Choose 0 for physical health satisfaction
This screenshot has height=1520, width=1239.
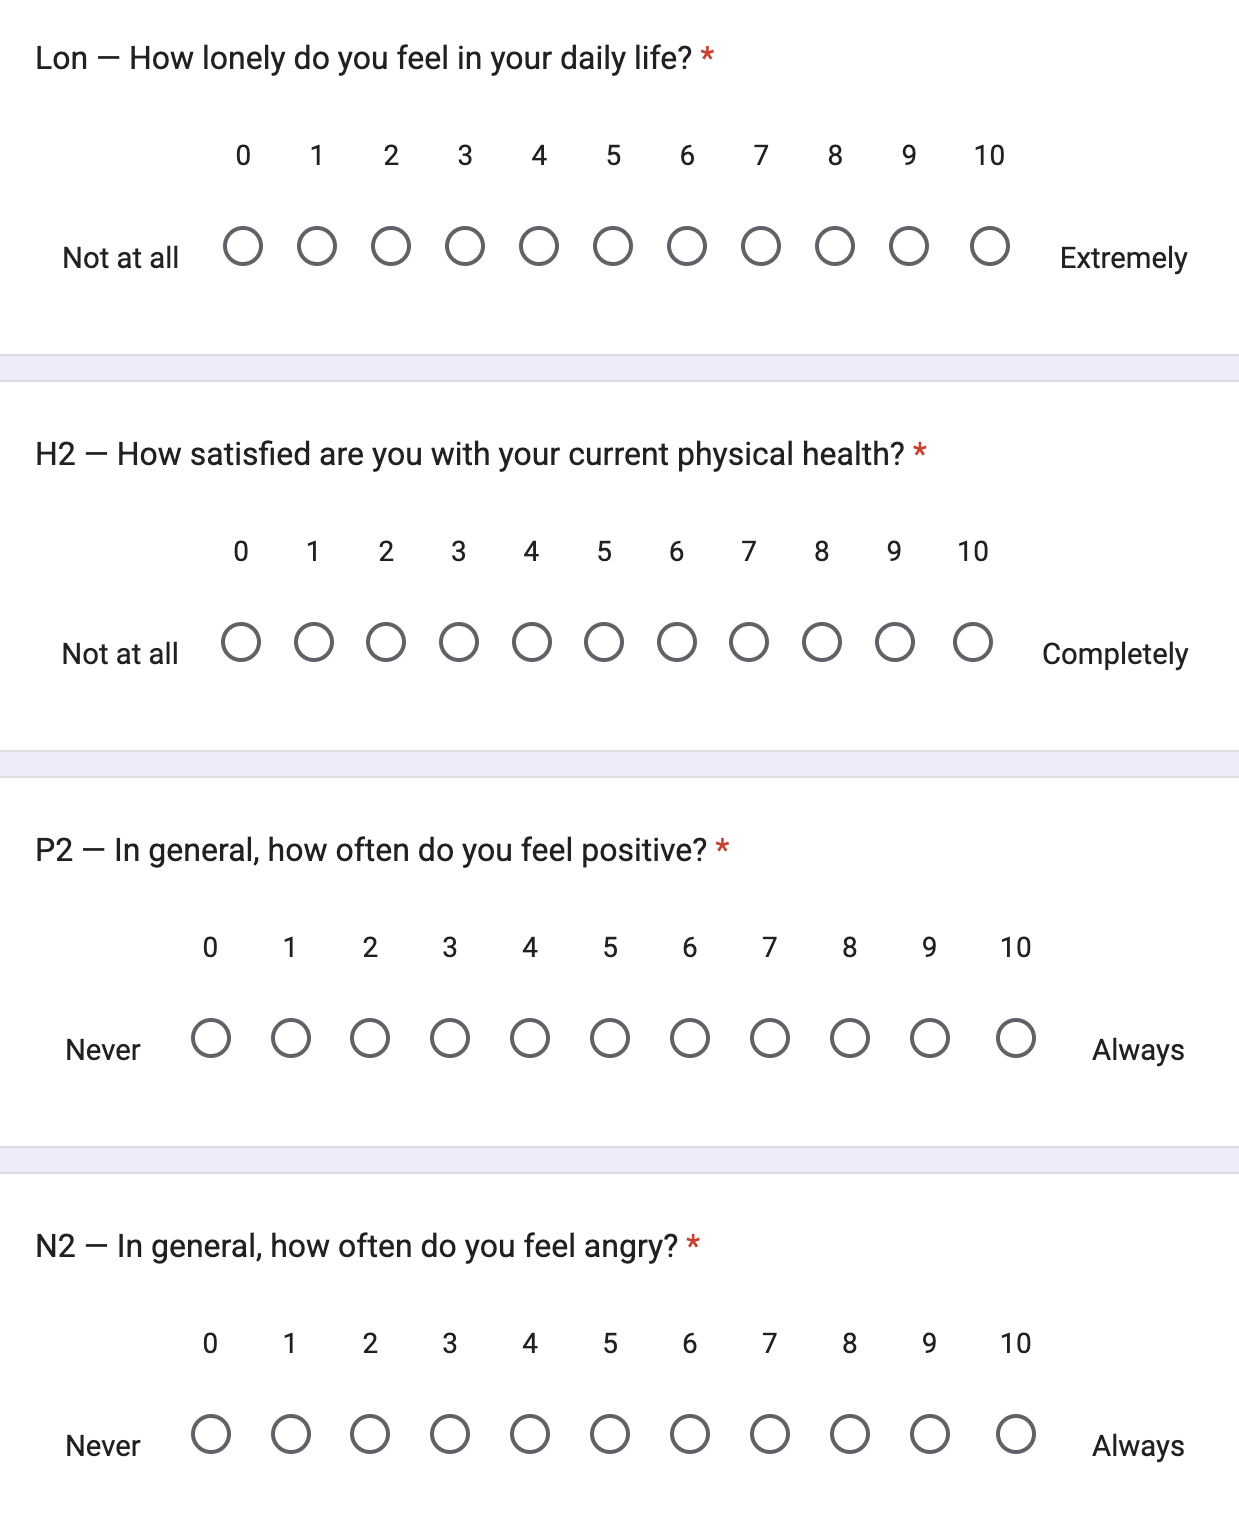click(x=241, y=642)
